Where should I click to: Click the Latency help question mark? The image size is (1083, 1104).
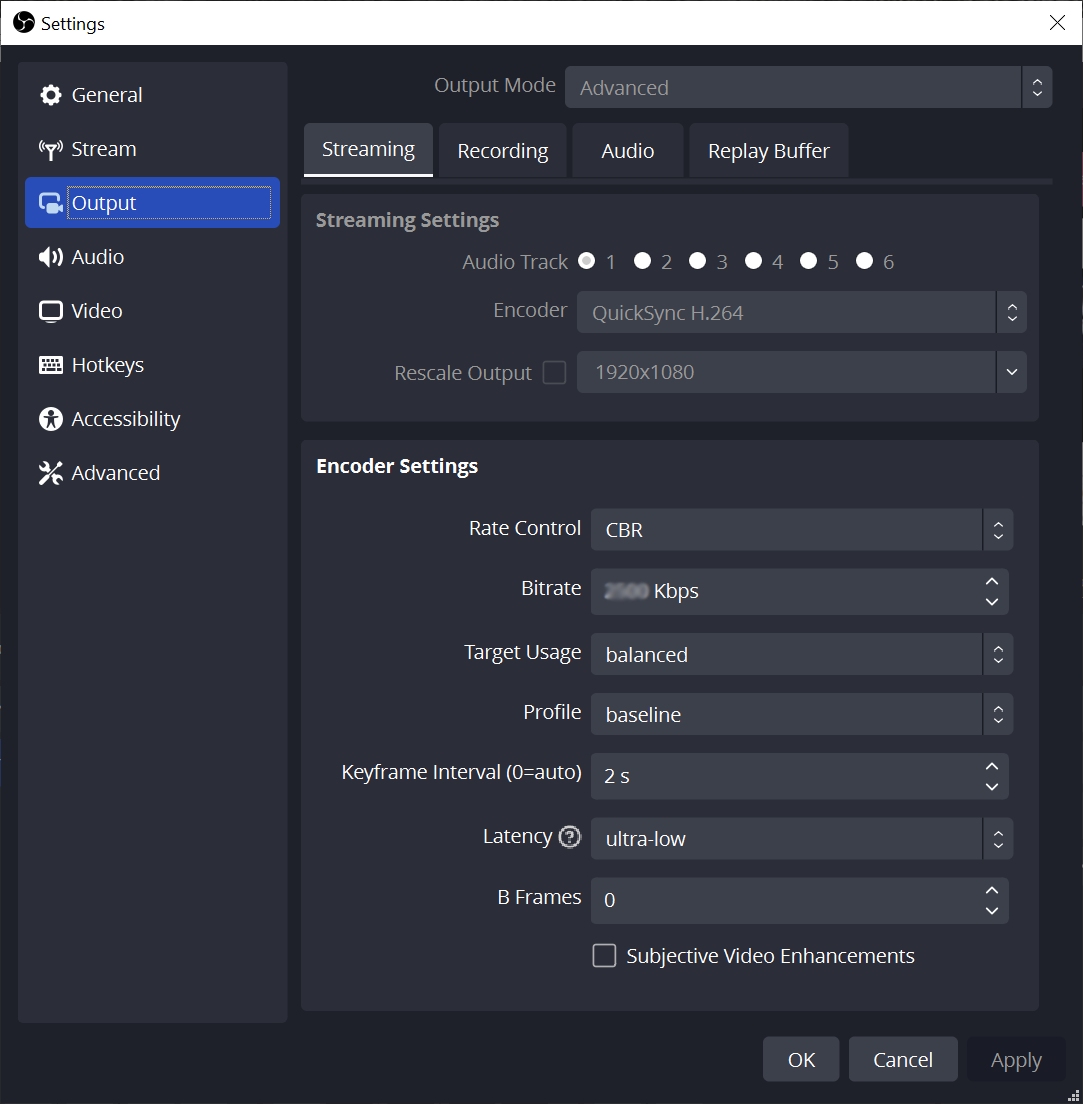click(568, 836)
